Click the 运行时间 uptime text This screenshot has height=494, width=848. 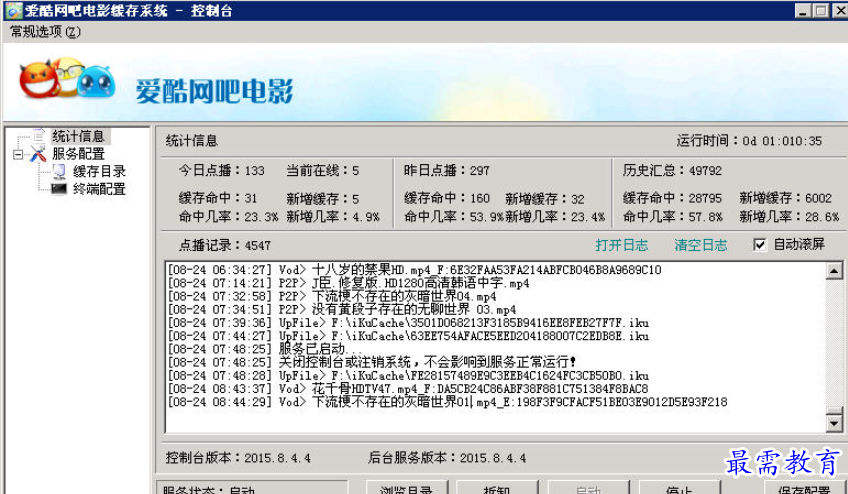tap(749, 141)
